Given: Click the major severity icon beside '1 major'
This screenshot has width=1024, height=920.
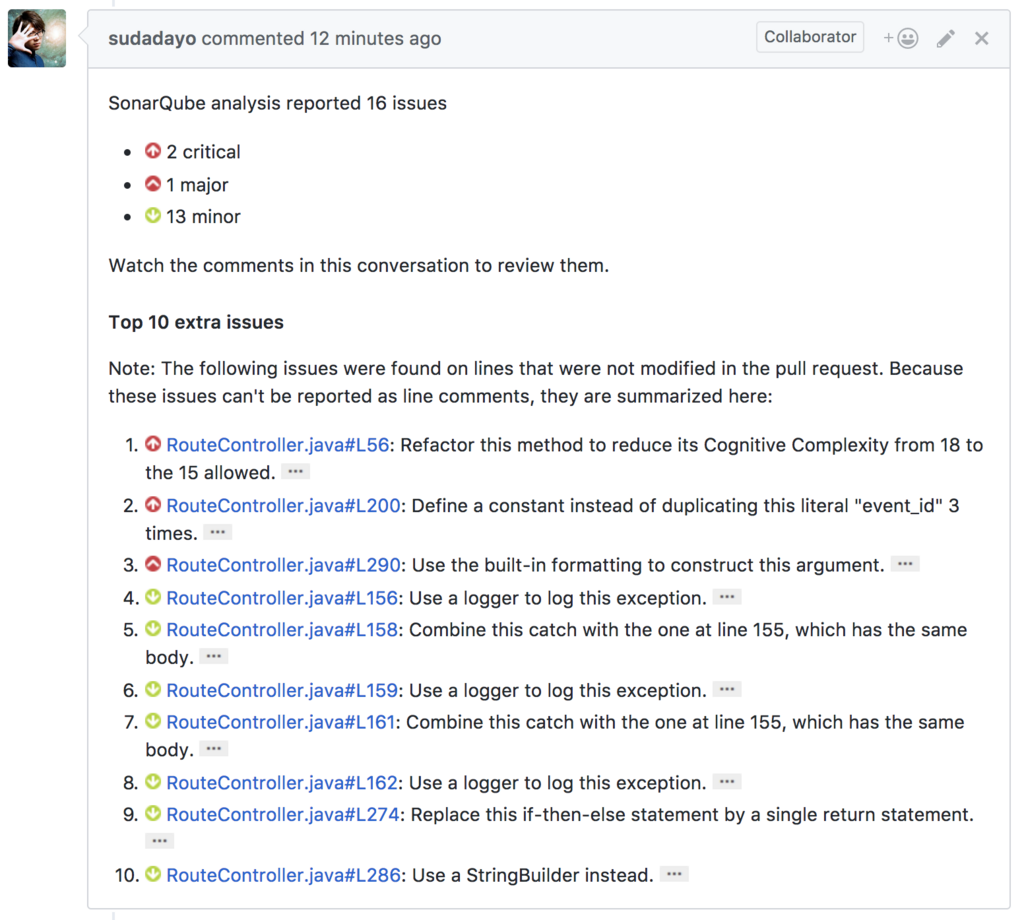Looking at the screenshot, I should [x=153, y=184].
